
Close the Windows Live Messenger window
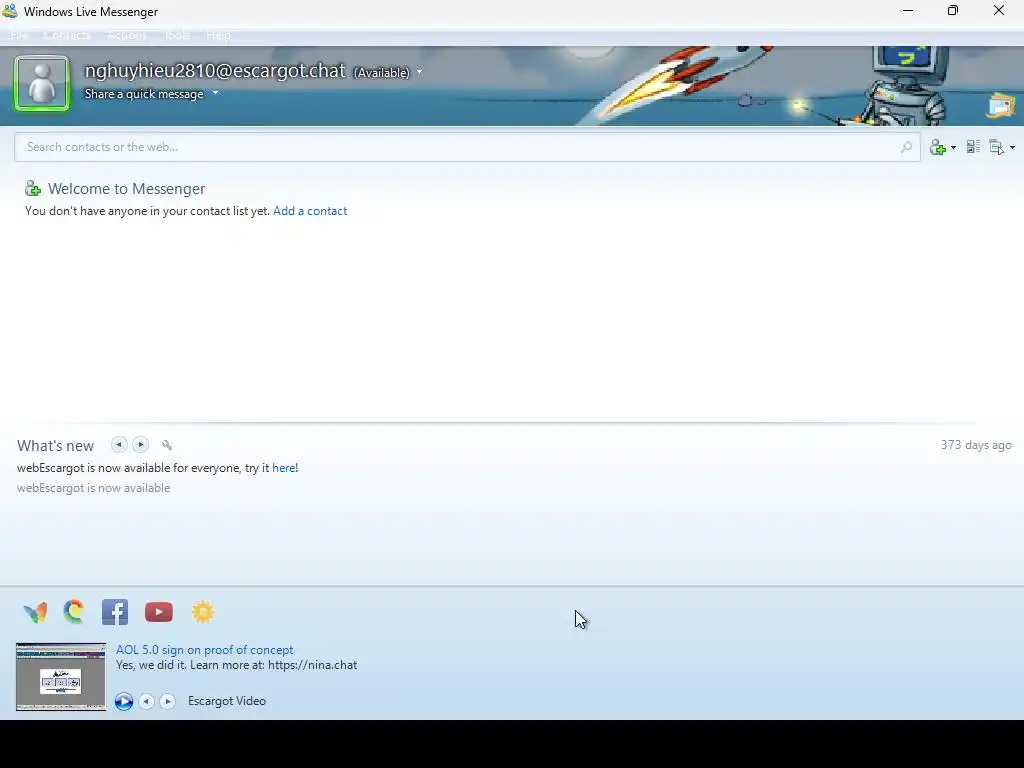click(999, 10)
